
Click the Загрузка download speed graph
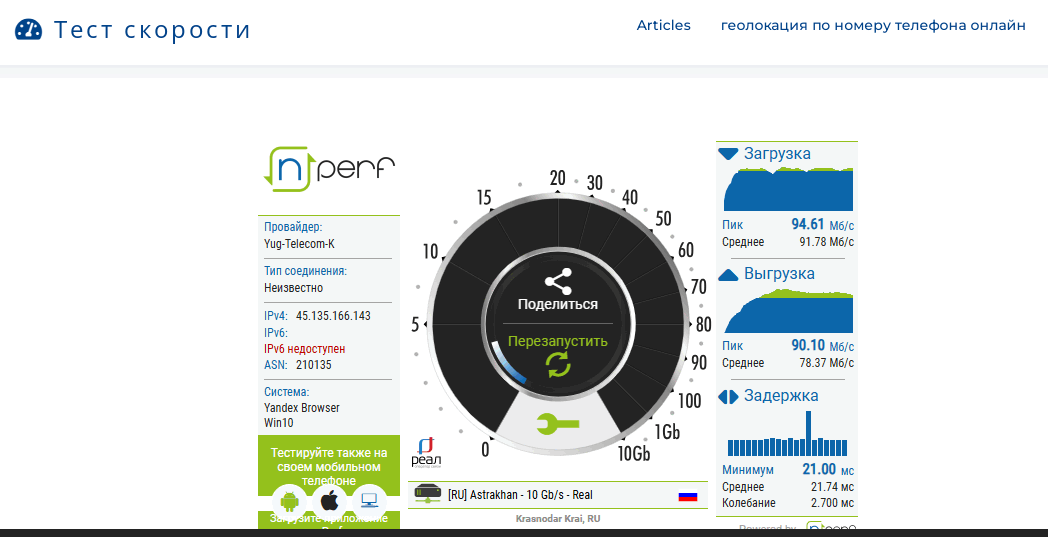pos(788,189)
